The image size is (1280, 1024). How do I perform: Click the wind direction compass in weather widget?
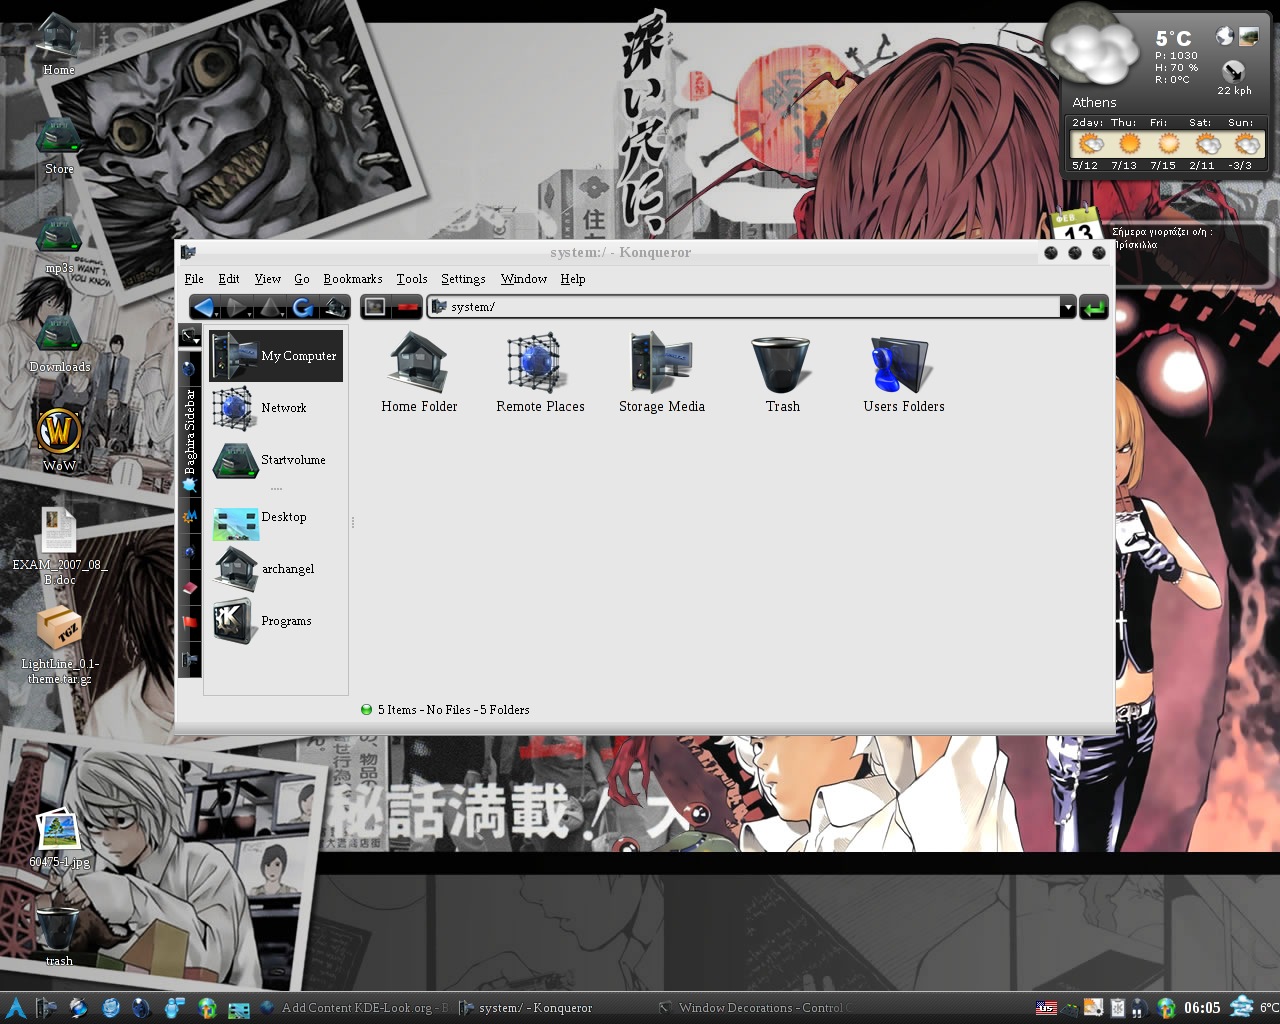[x=1234, y=70]
